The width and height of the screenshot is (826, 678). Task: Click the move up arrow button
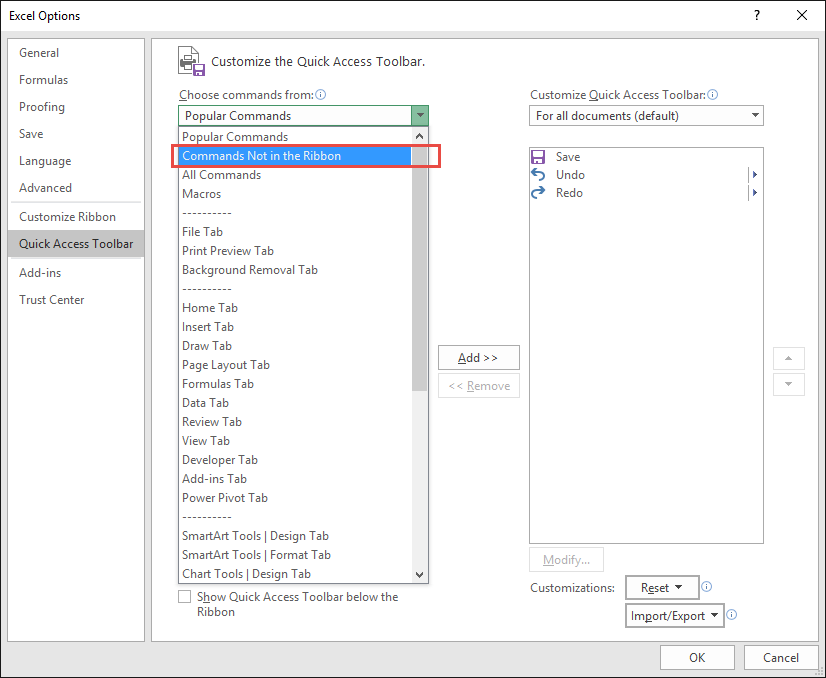pyautogui.click(x=789, y=358)
